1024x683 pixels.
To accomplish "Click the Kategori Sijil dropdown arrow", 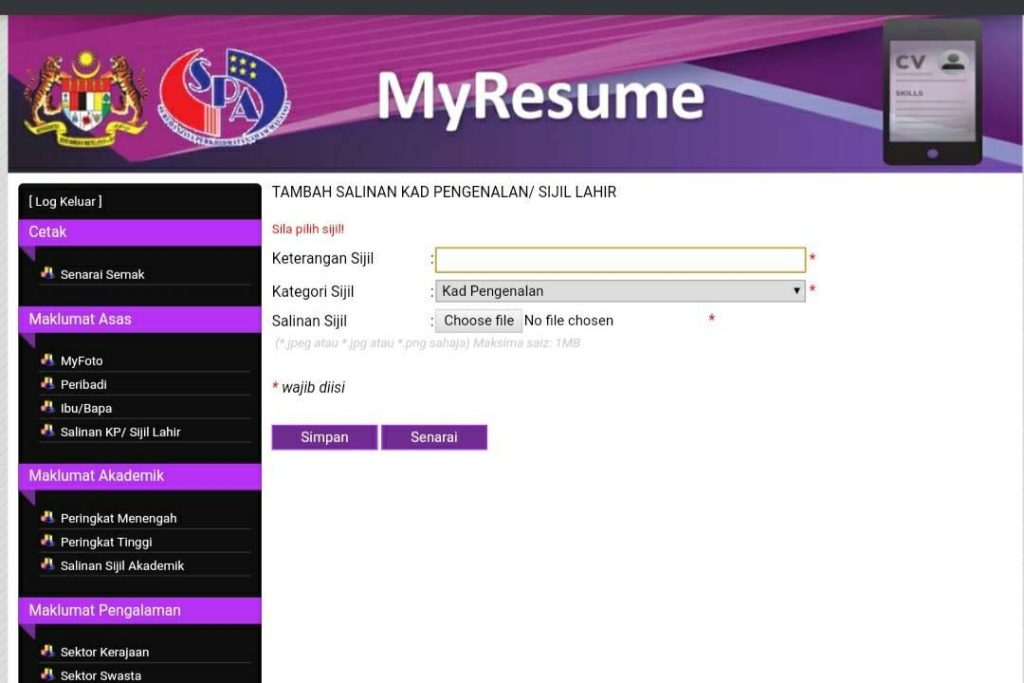I will [x=797, y=291].
